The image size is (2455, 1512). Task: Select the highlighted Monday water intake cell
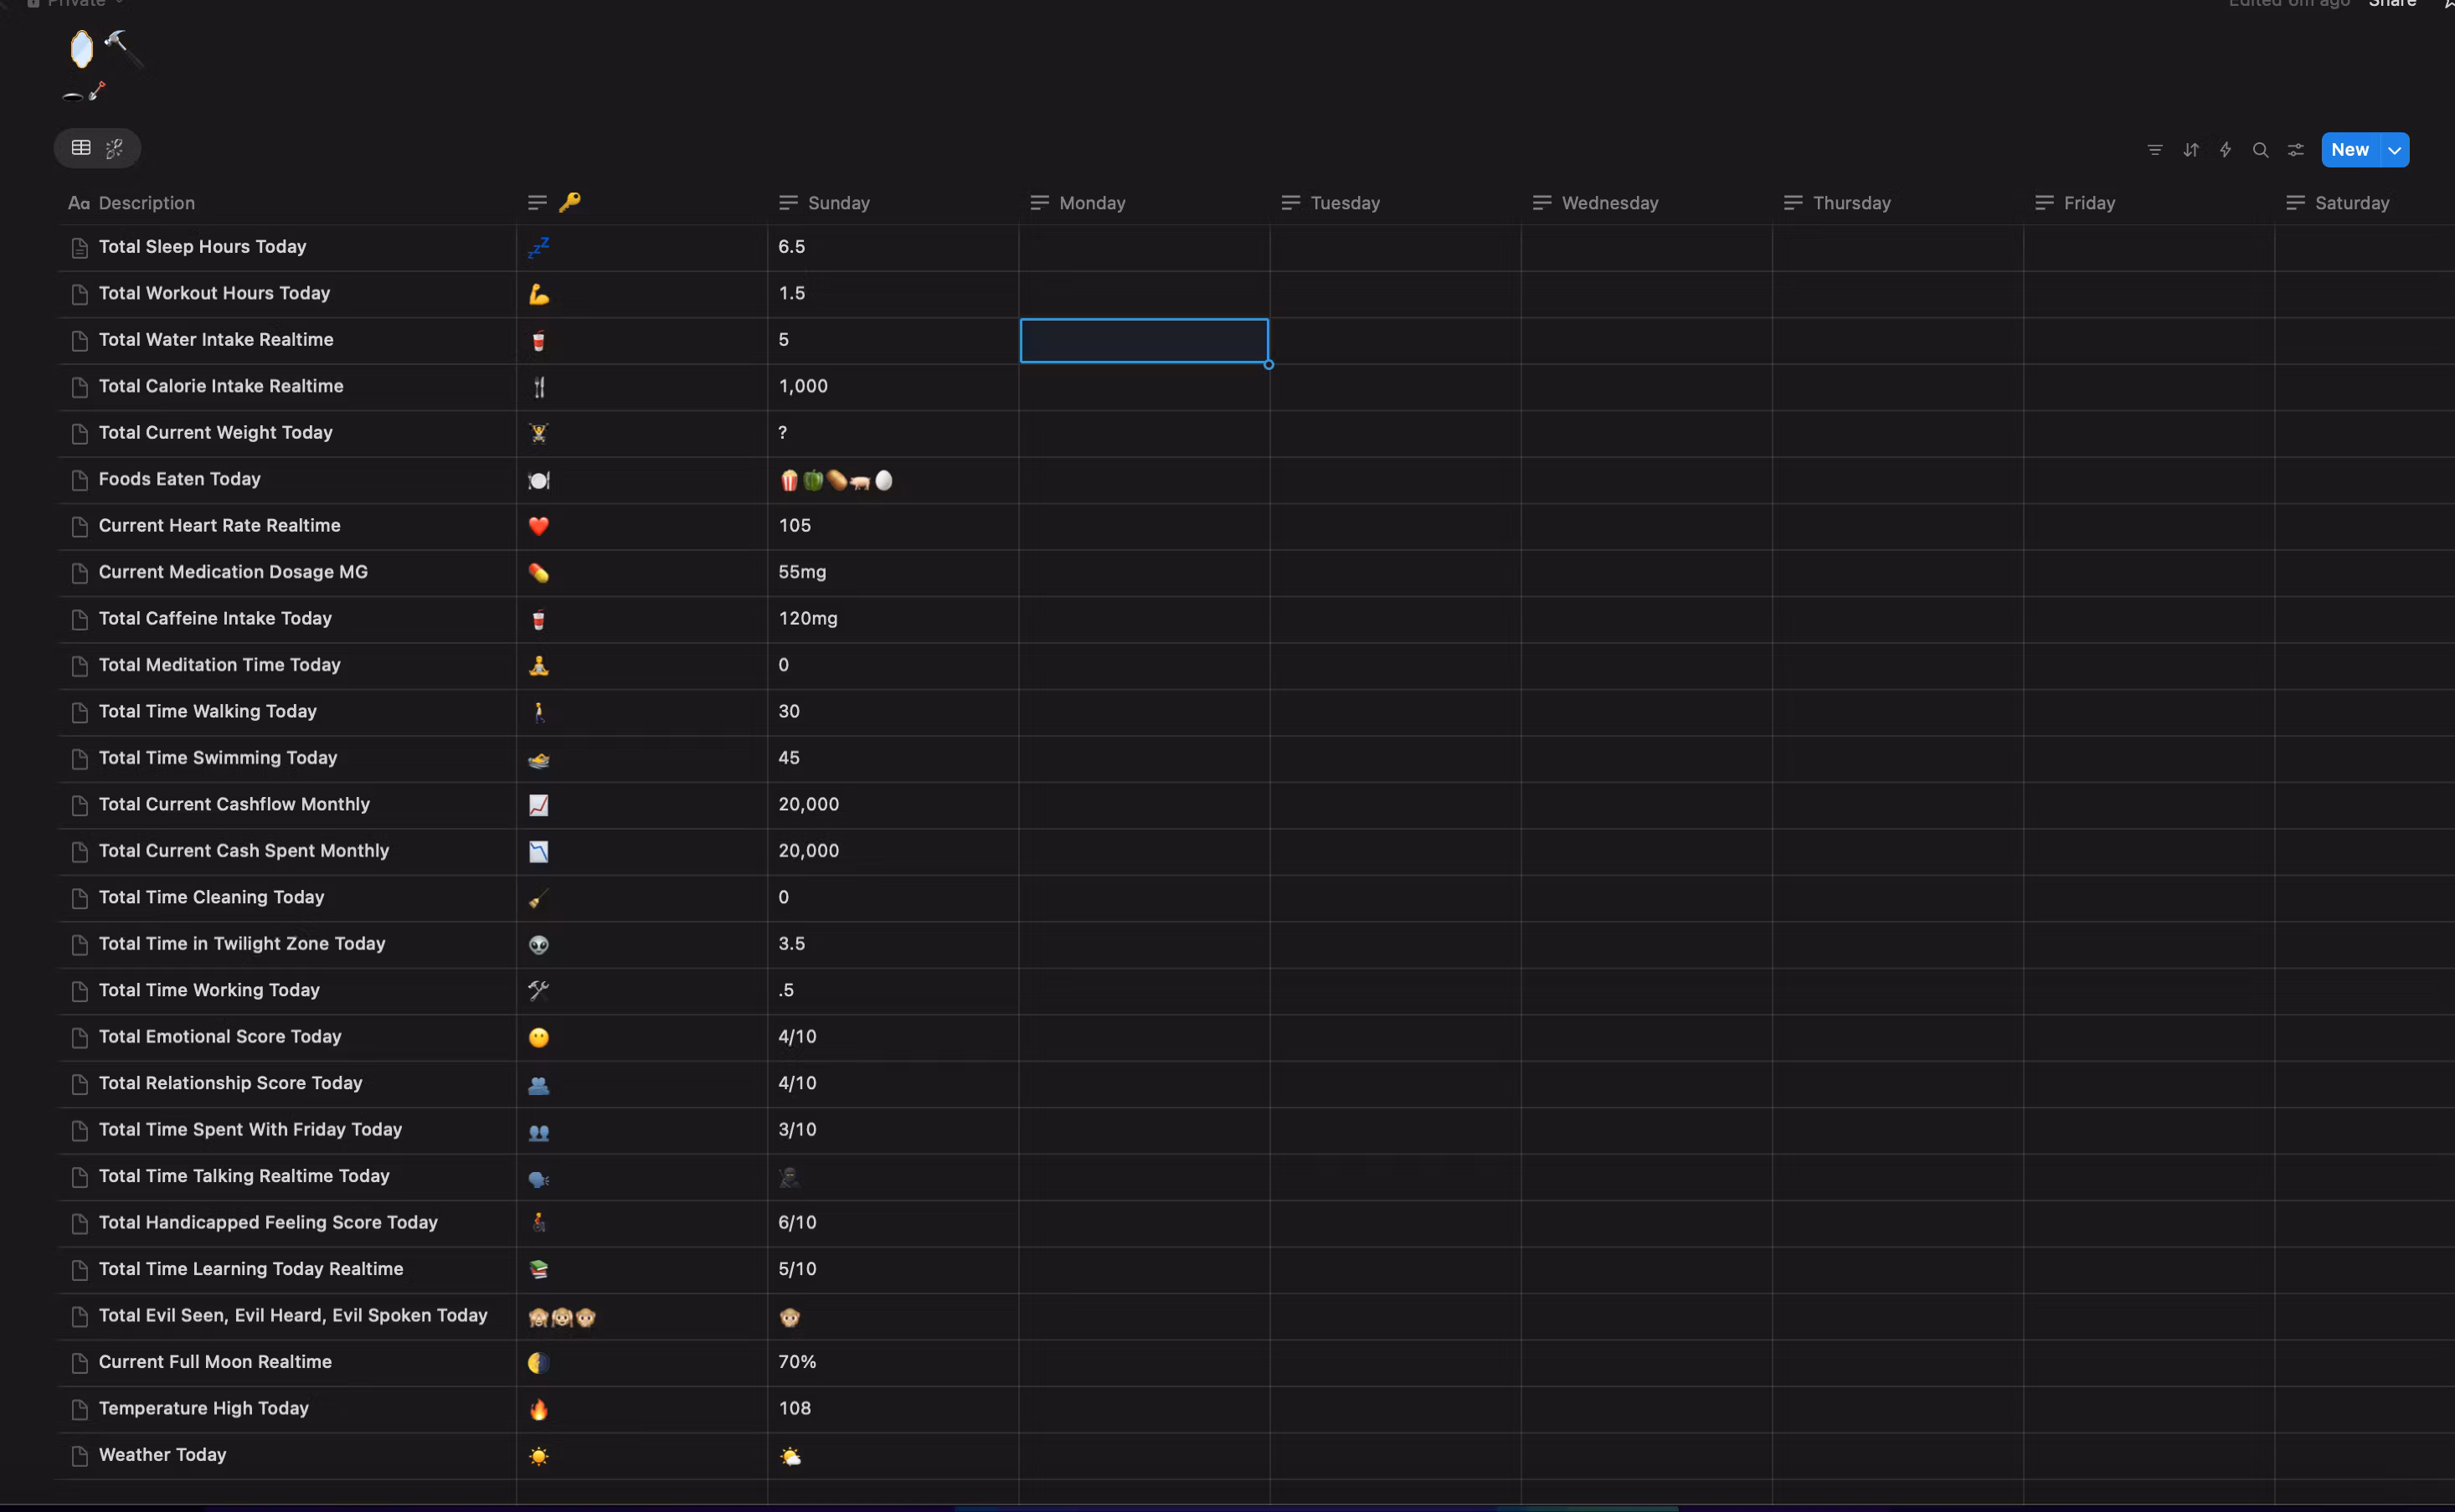1143,340
